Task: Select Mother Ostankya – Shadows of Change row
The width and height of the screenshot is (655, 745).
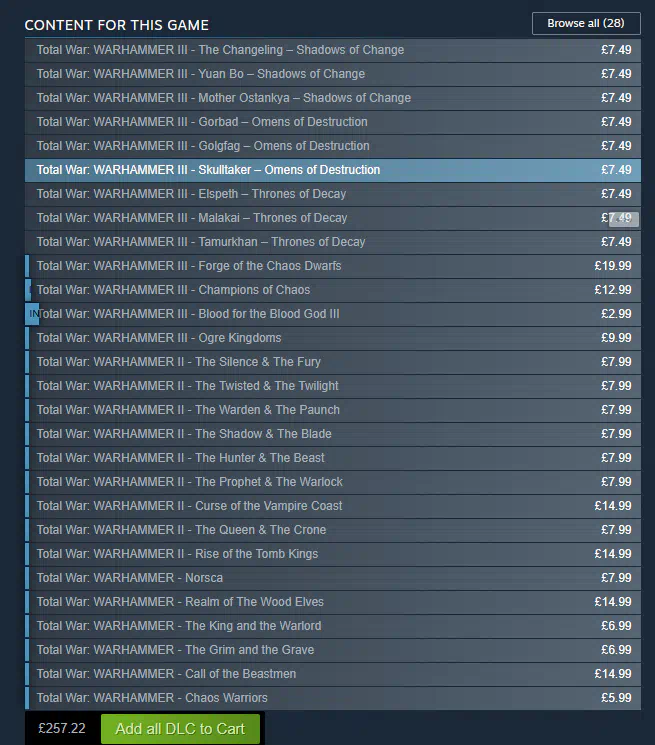Action: point(332,98)
